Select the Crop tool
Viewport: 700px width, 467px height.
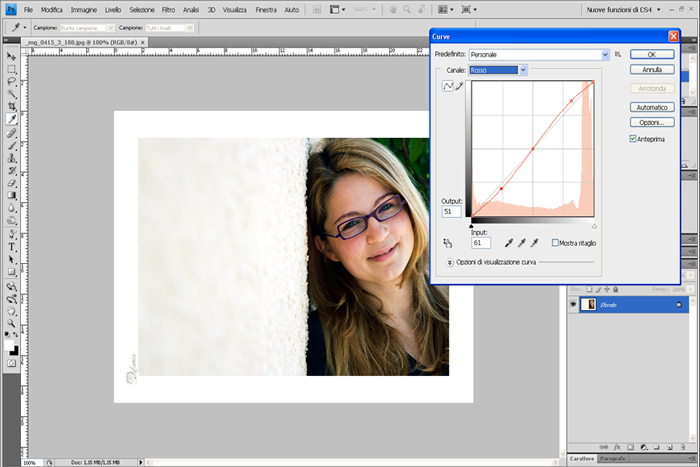click(x=12, y=106)
